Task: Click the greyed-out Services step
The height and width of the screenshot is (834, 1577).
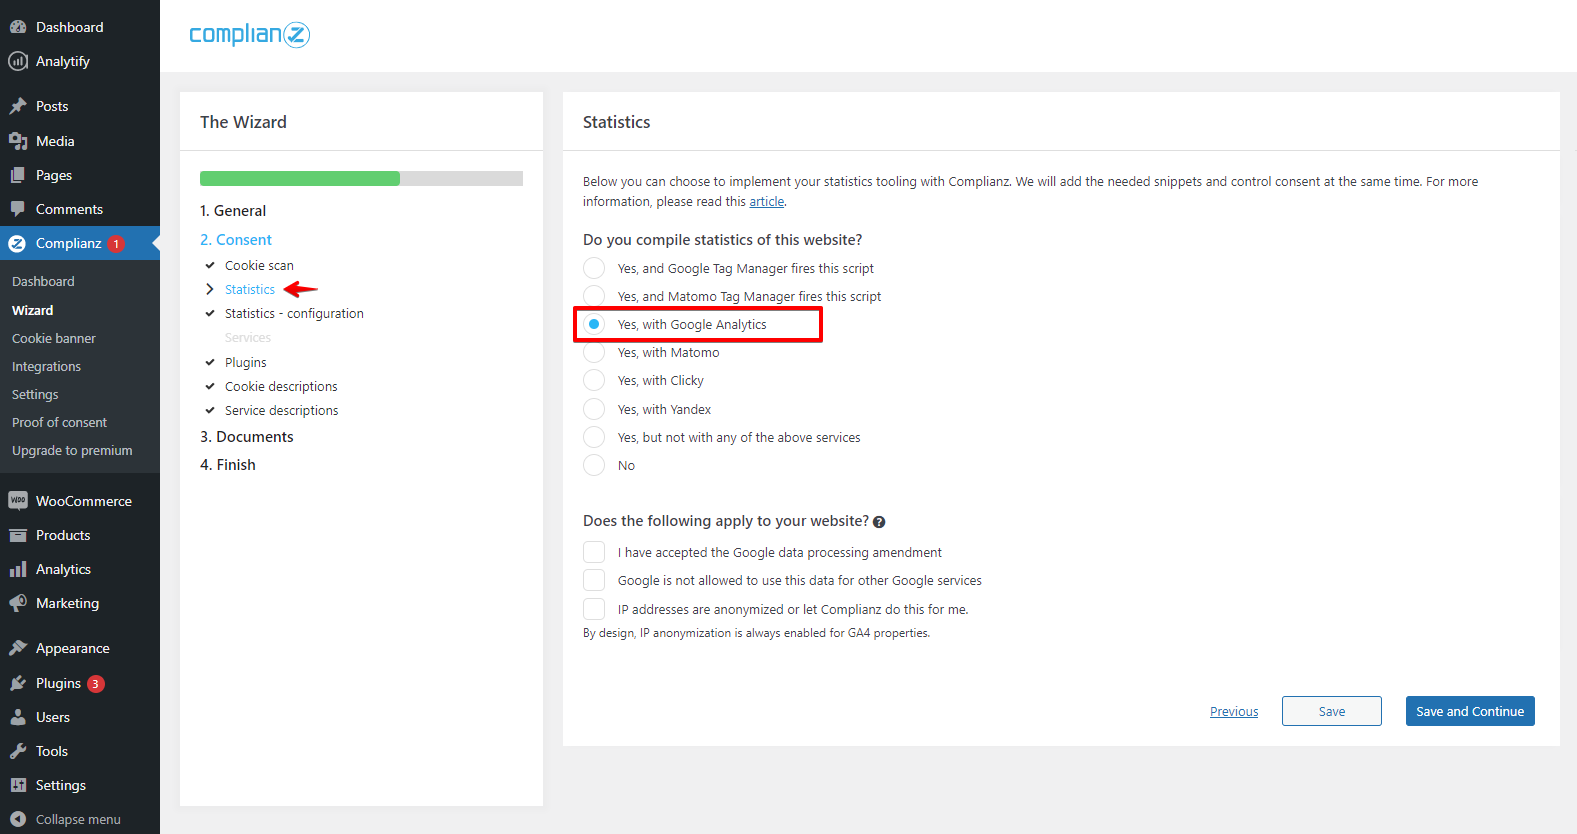Action: coord(248,338)
